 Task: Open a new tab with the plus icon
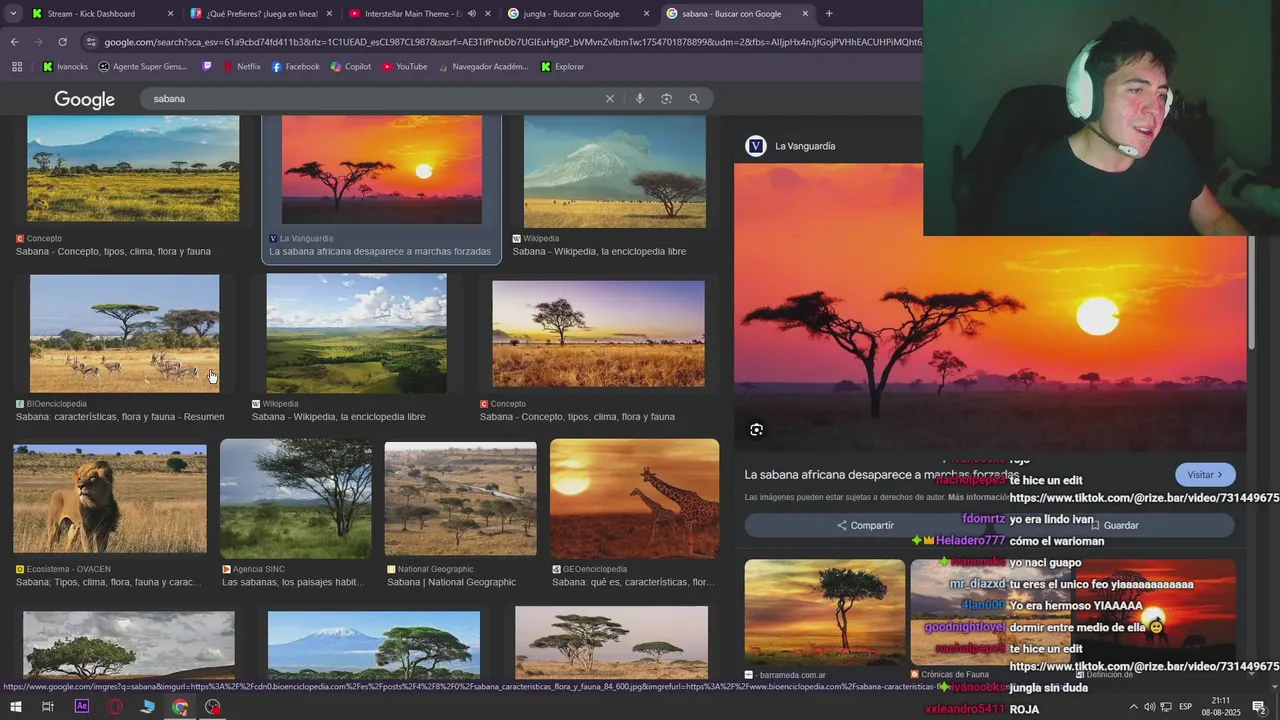pyautogui.click(x=829, y=14)
